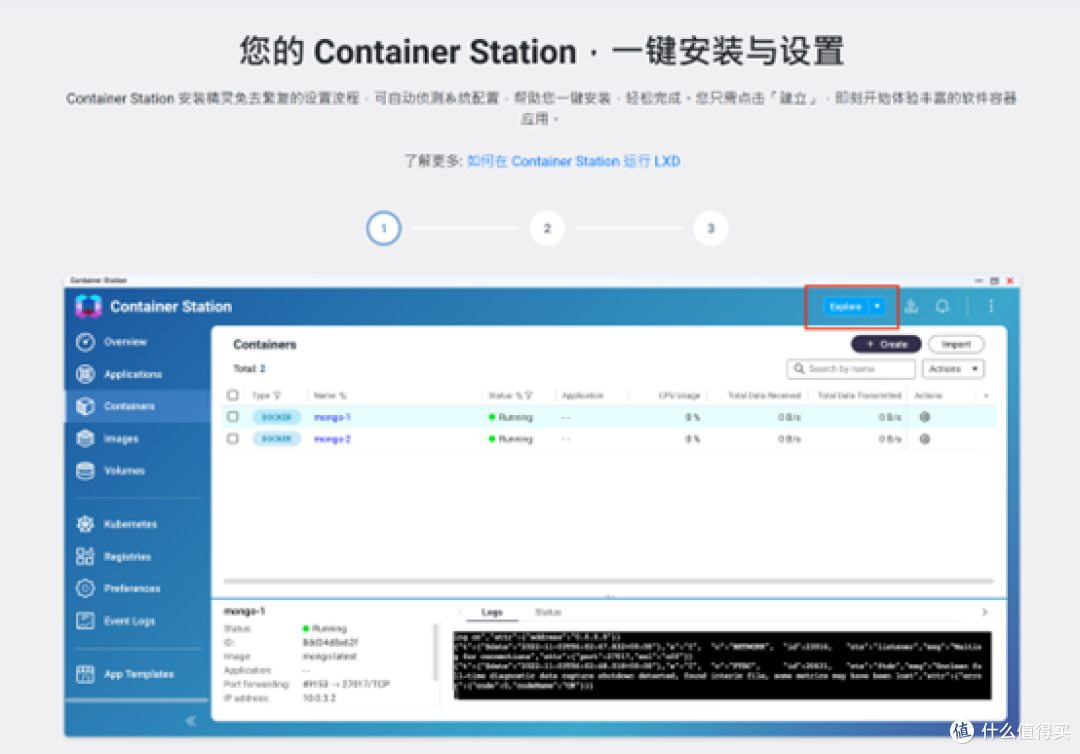Click the DOCKER type badge for mongo-2
The height and width of the screenshot is (754, 1080).
(277, 439)
